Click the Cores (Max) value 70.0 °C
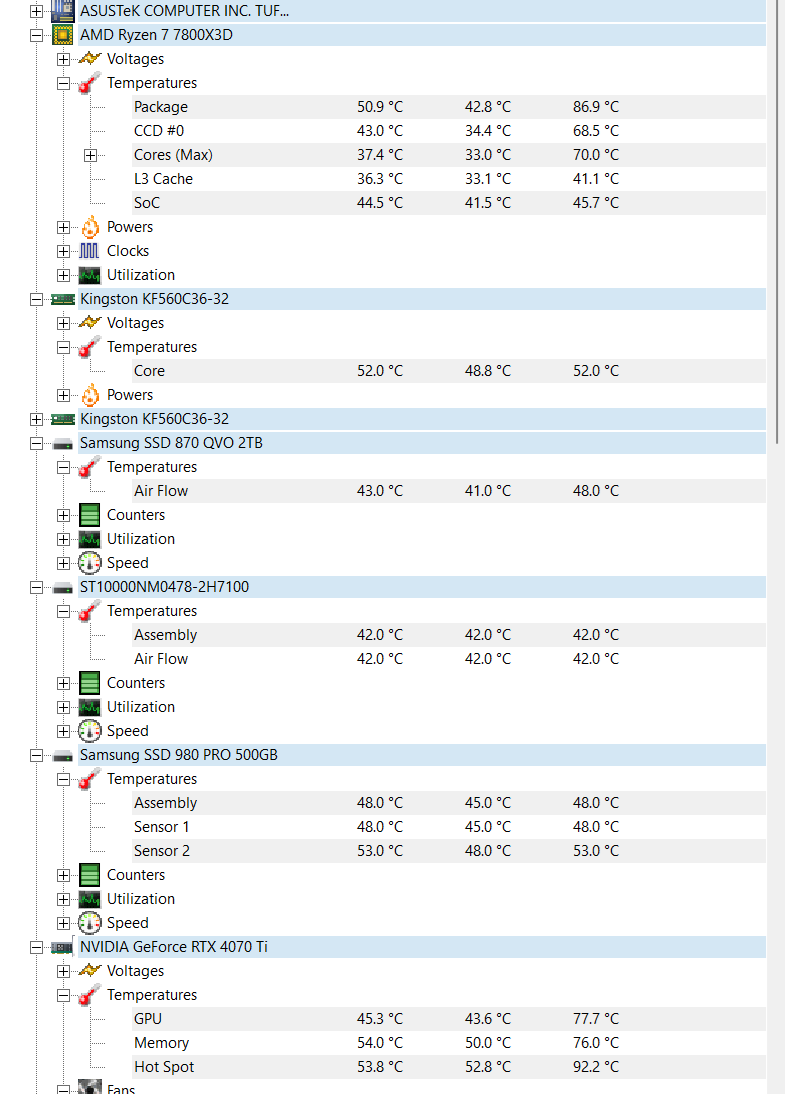This screenshot has height=1094, width=785. [596, 155]
